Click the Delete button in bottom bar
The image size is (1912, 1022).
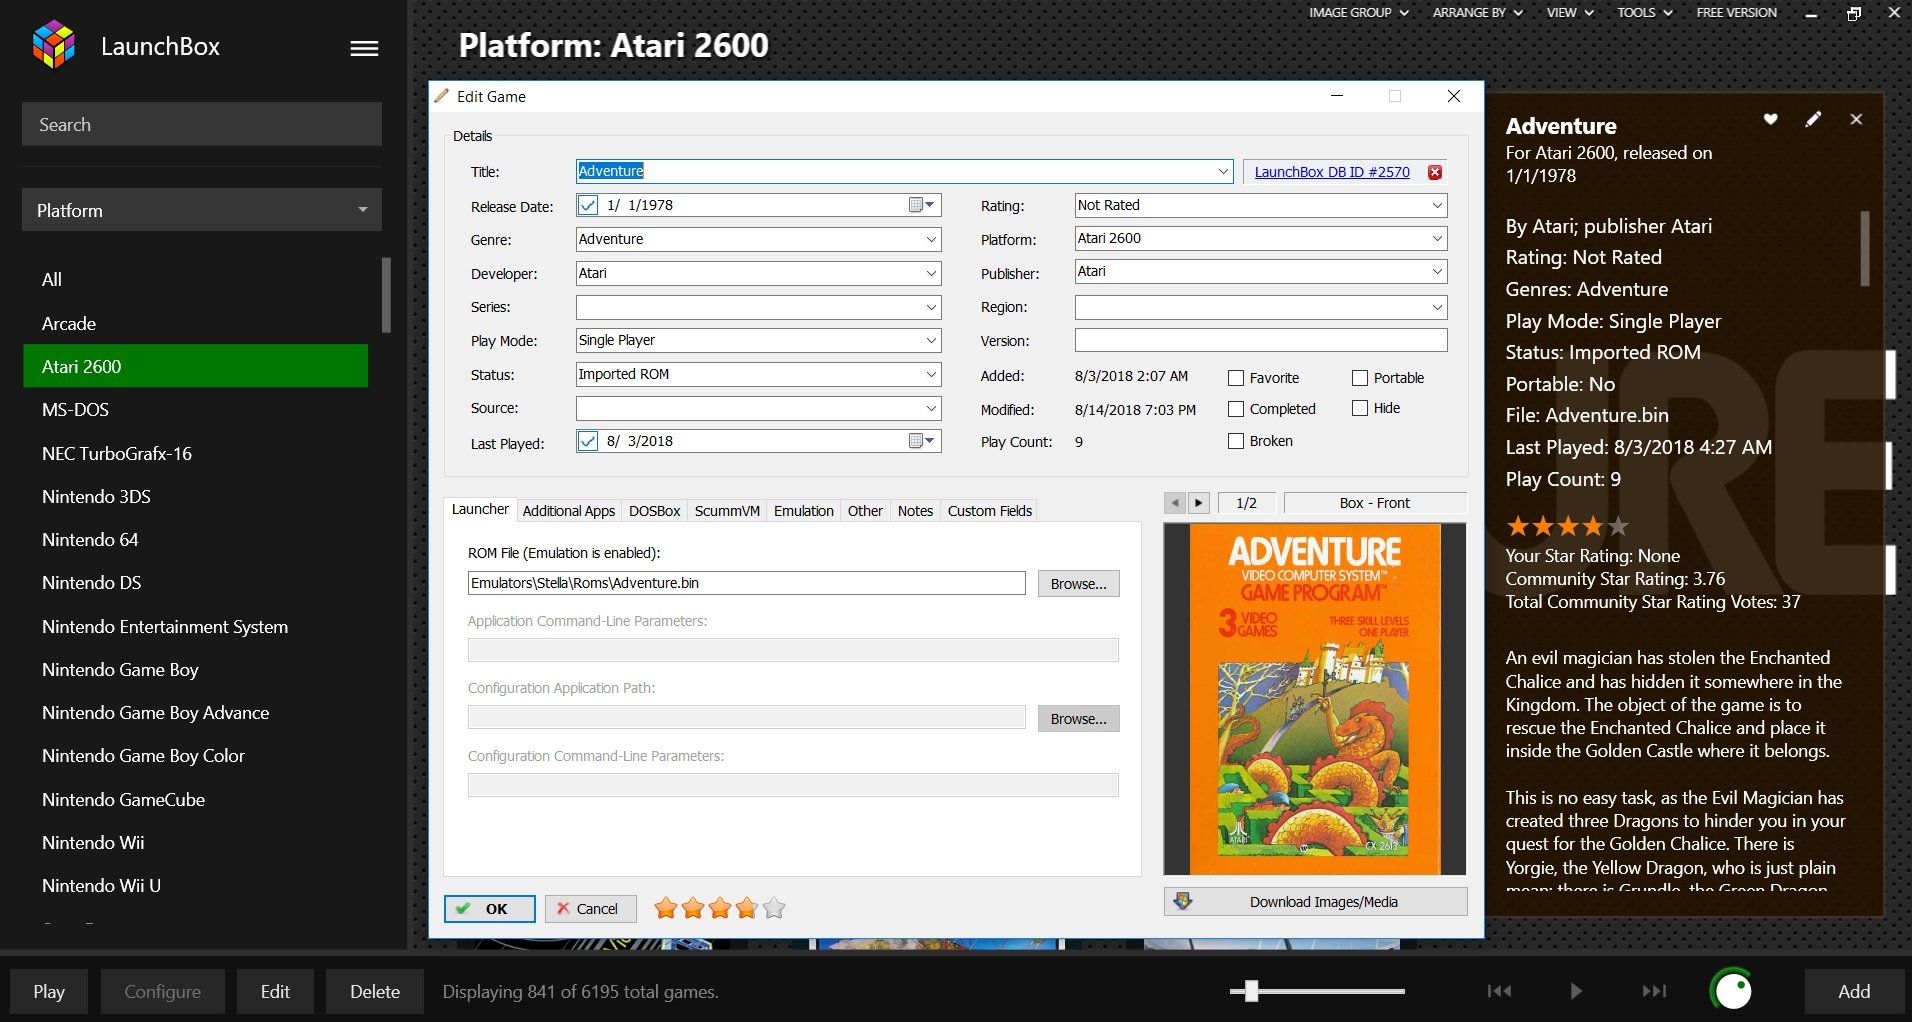point(375,991)
